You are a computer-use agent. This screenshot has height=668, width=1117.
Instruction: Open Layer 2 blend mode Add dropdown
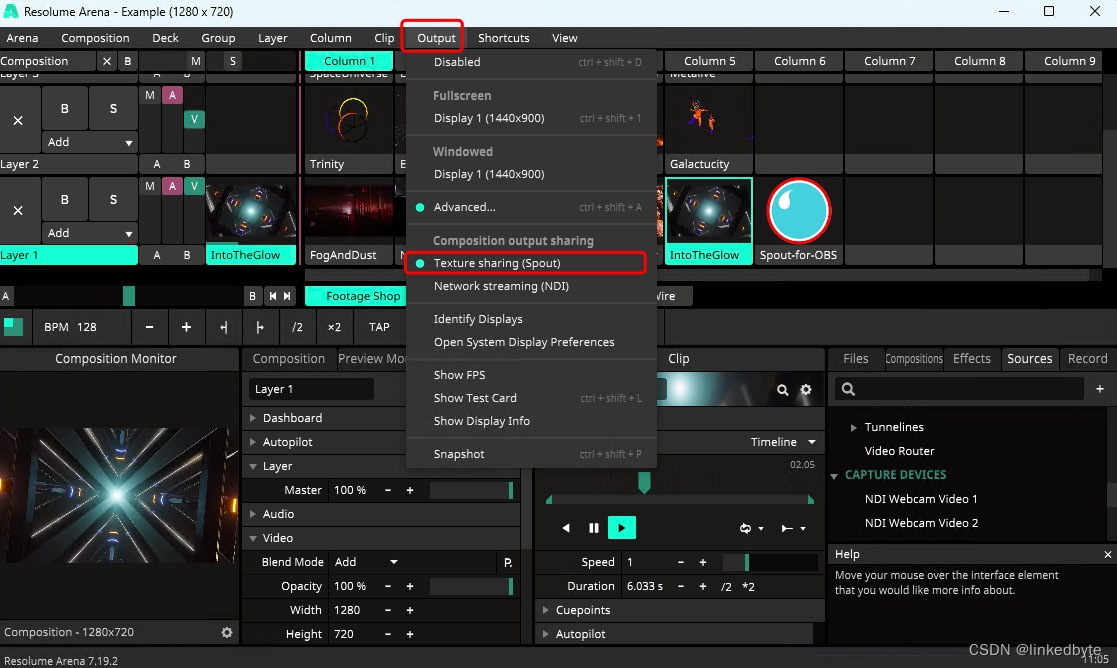click(89, 142)
